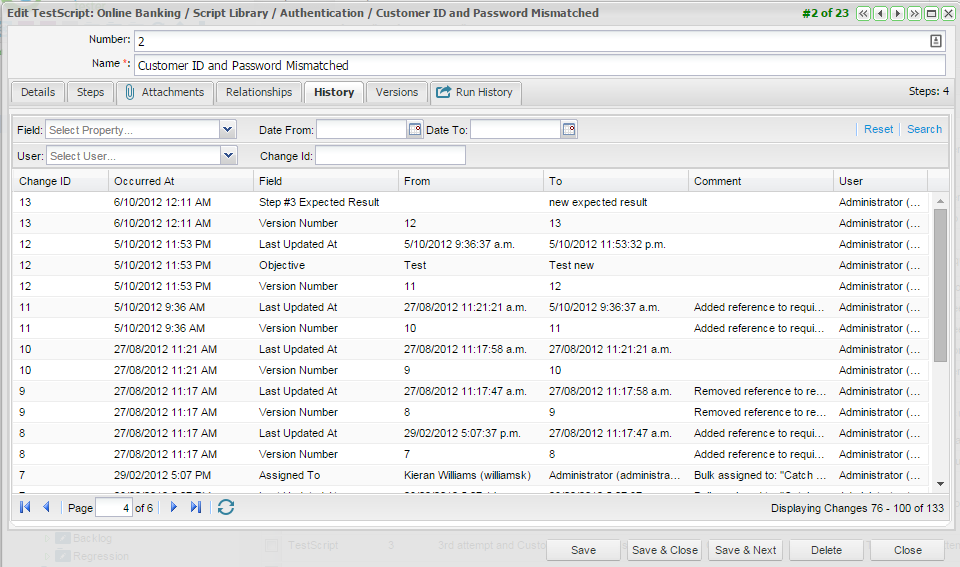
Task: Go to next page of history changes
Action: coord(174,508)
